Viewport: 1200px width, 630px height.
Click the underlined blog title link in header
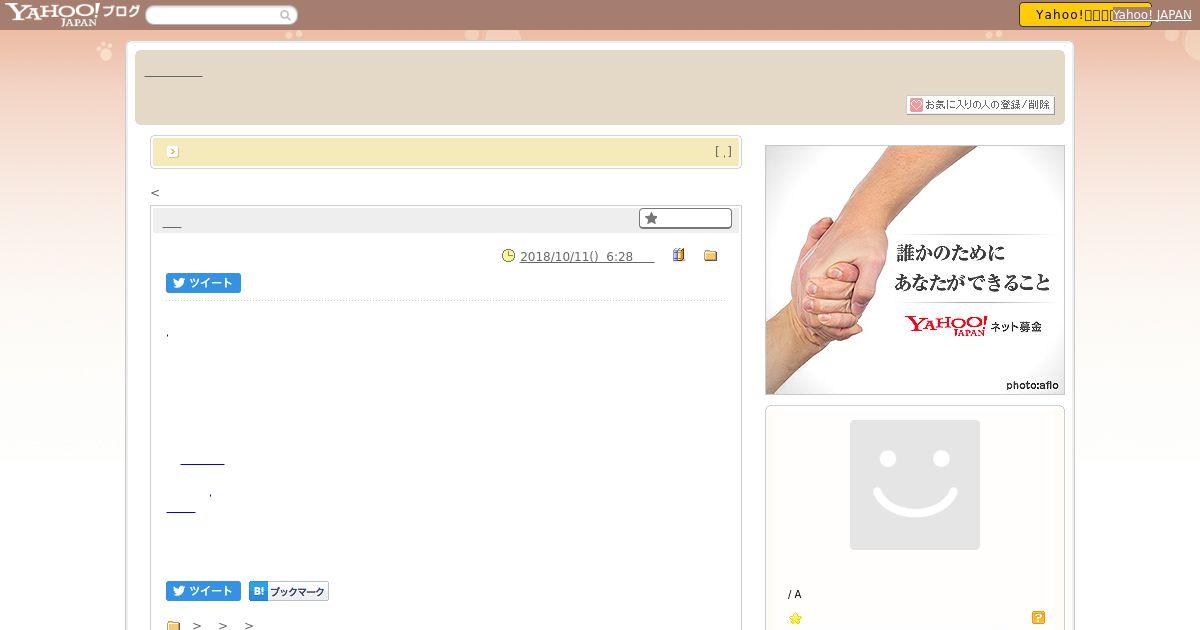tap(173, 72)
